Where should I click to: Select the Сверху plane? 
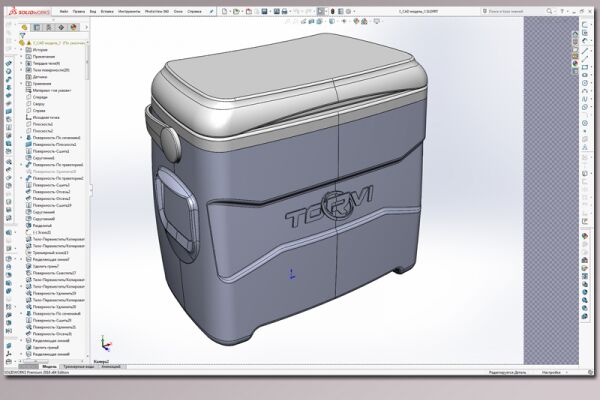click(35, 104)
